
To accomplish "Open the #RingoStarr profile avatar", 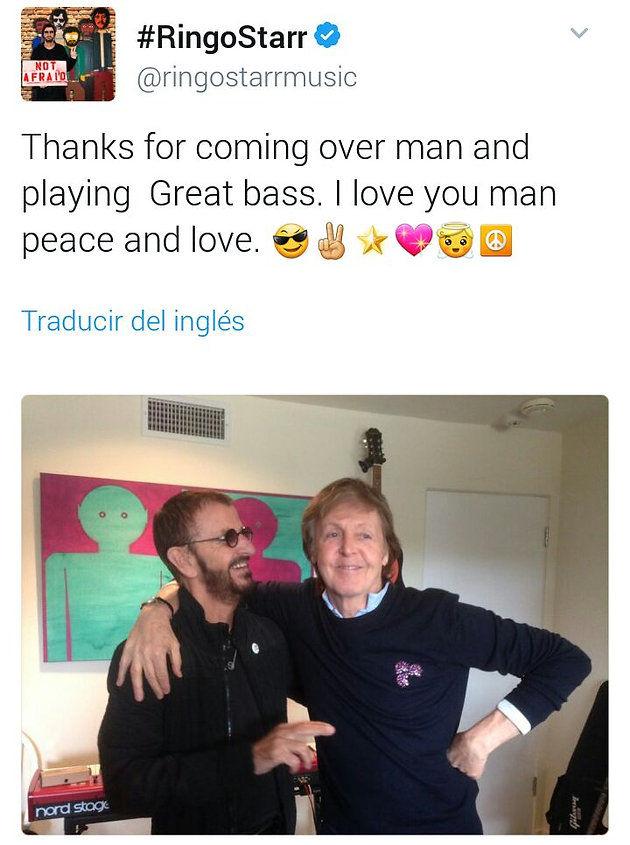I will [68, 54].
